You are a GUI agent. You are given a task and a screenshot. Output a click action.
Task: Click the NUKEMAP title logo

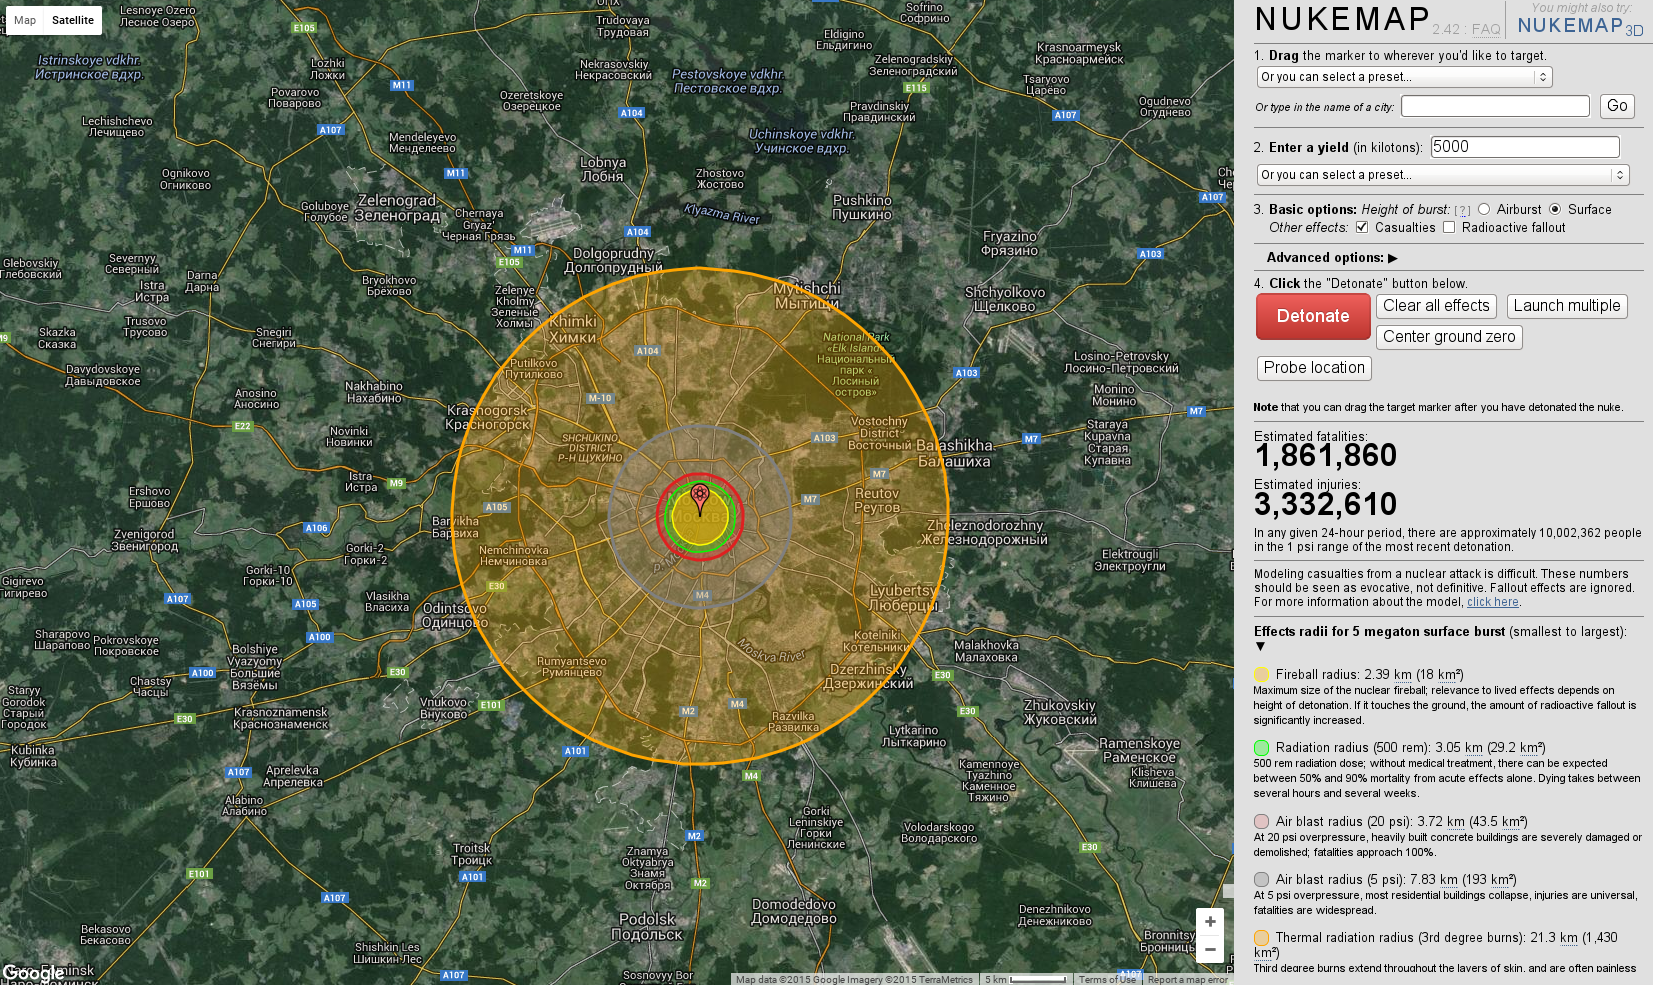pyautogui.click(x=1343, y=20)
